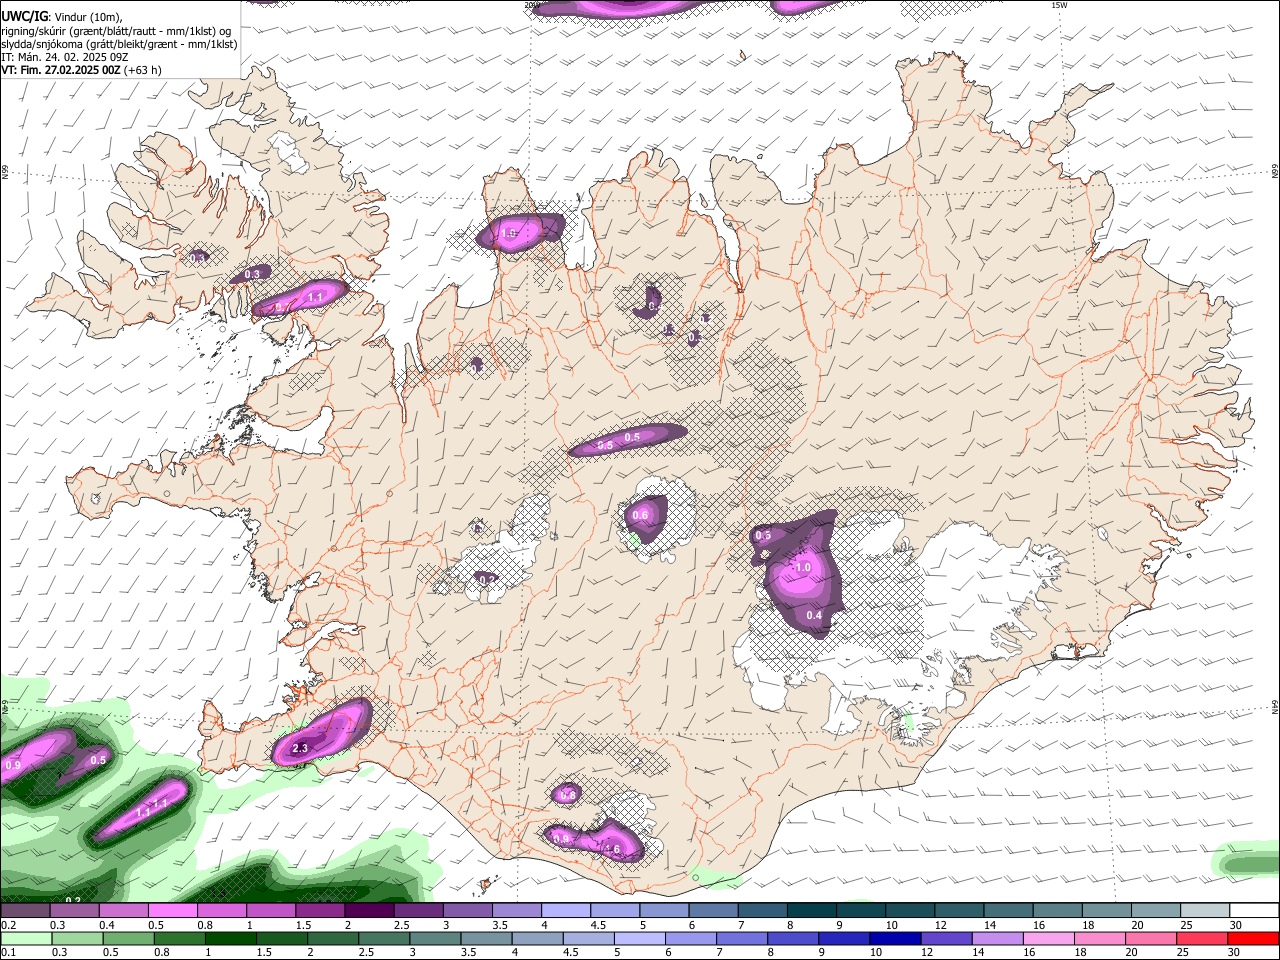Click the bright pink snow swatch above 0.5

[x=173, y=911]
